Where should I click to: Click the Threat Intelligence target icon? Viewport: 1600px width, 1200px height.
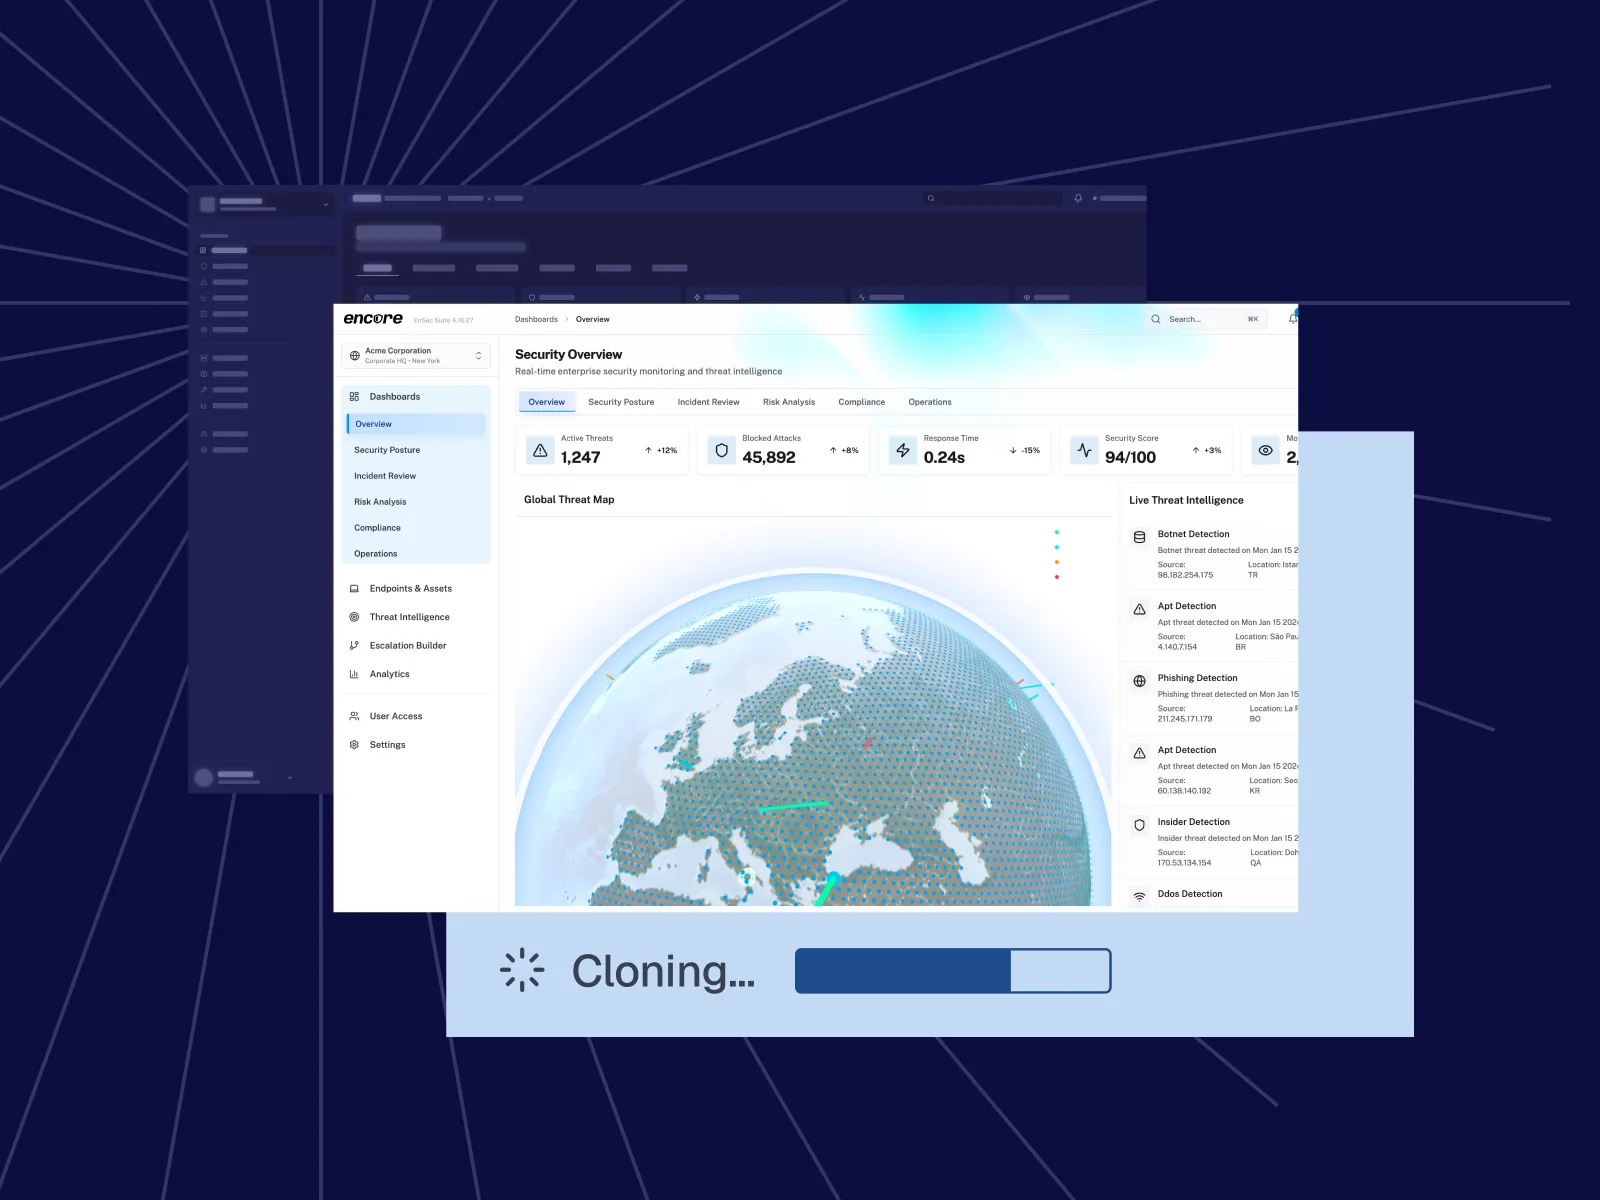[354, 617]
